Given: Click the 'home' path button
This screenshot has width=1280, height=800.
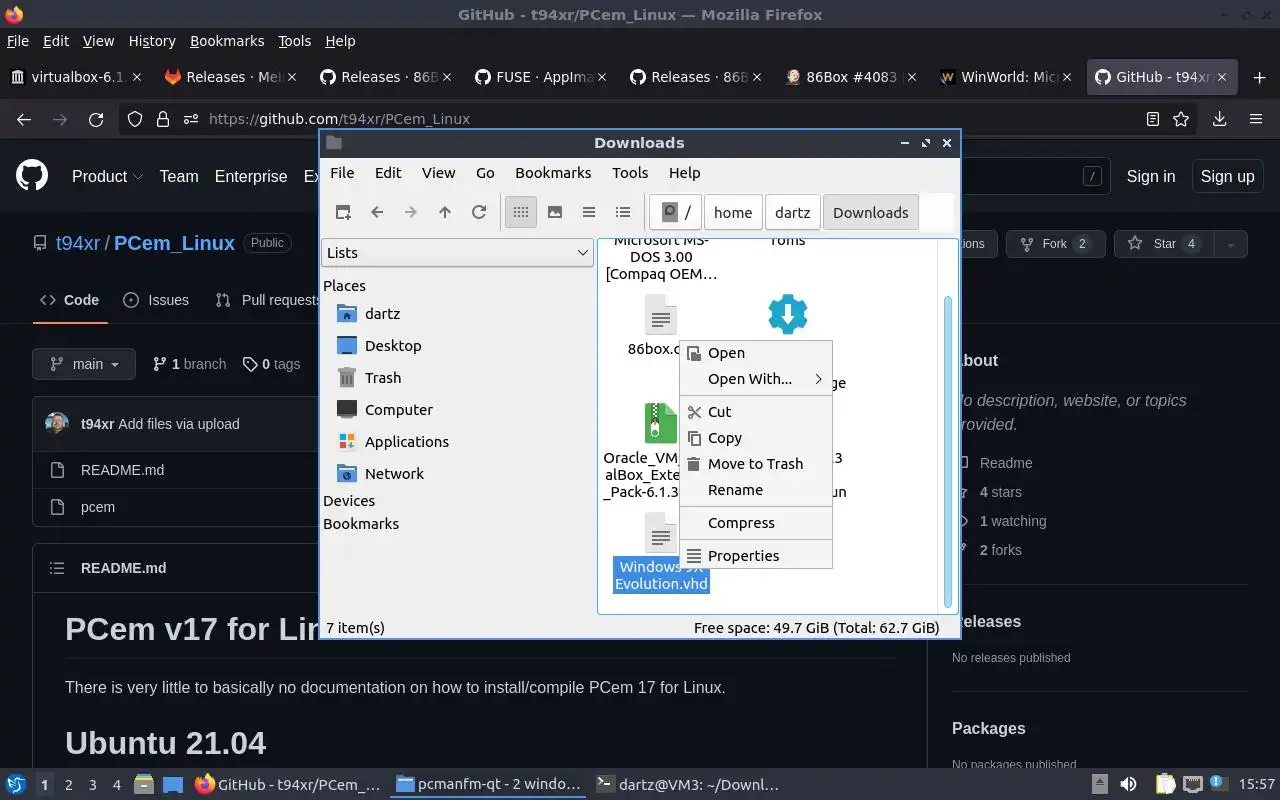Looking at the screenshot, I should click(x=733, y=212).
